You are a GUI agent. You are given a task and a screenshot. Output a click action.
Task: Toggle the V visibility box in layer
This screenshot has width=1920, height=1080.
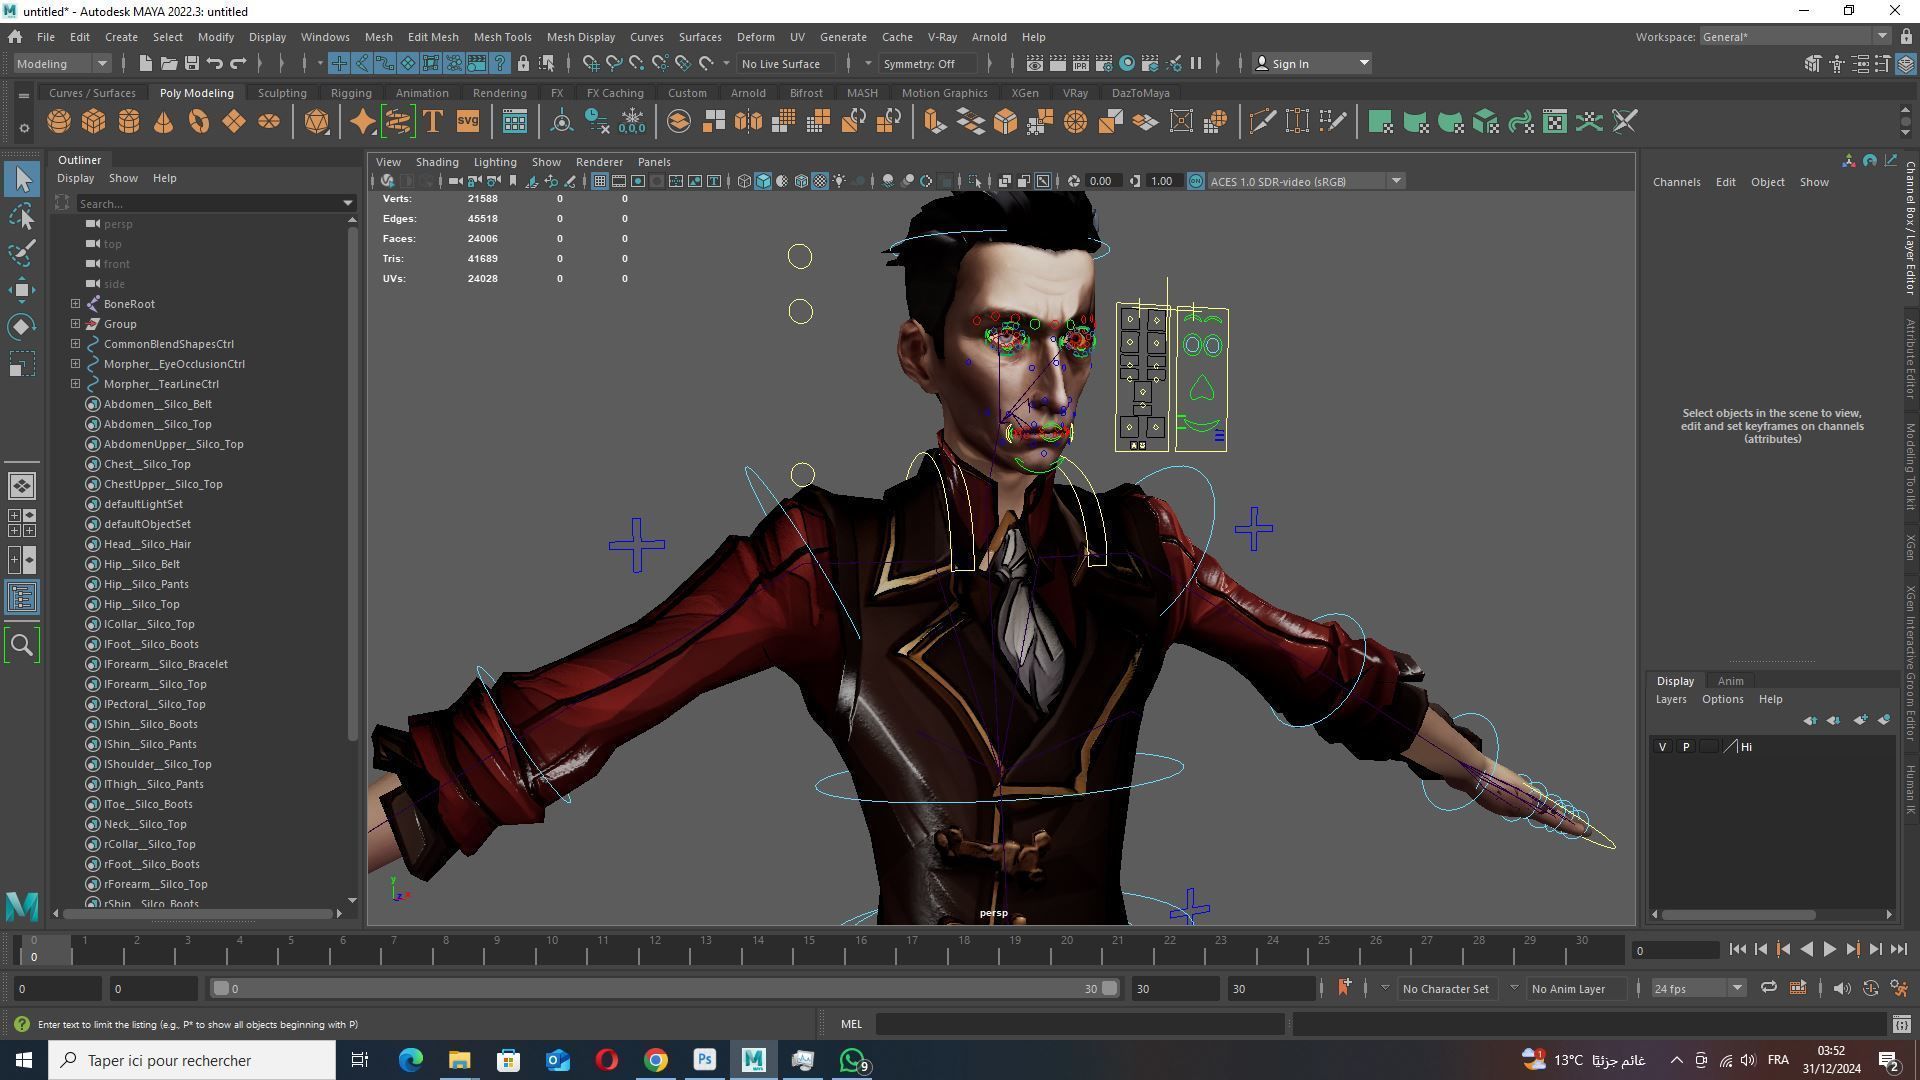(x=1662, y=747)
